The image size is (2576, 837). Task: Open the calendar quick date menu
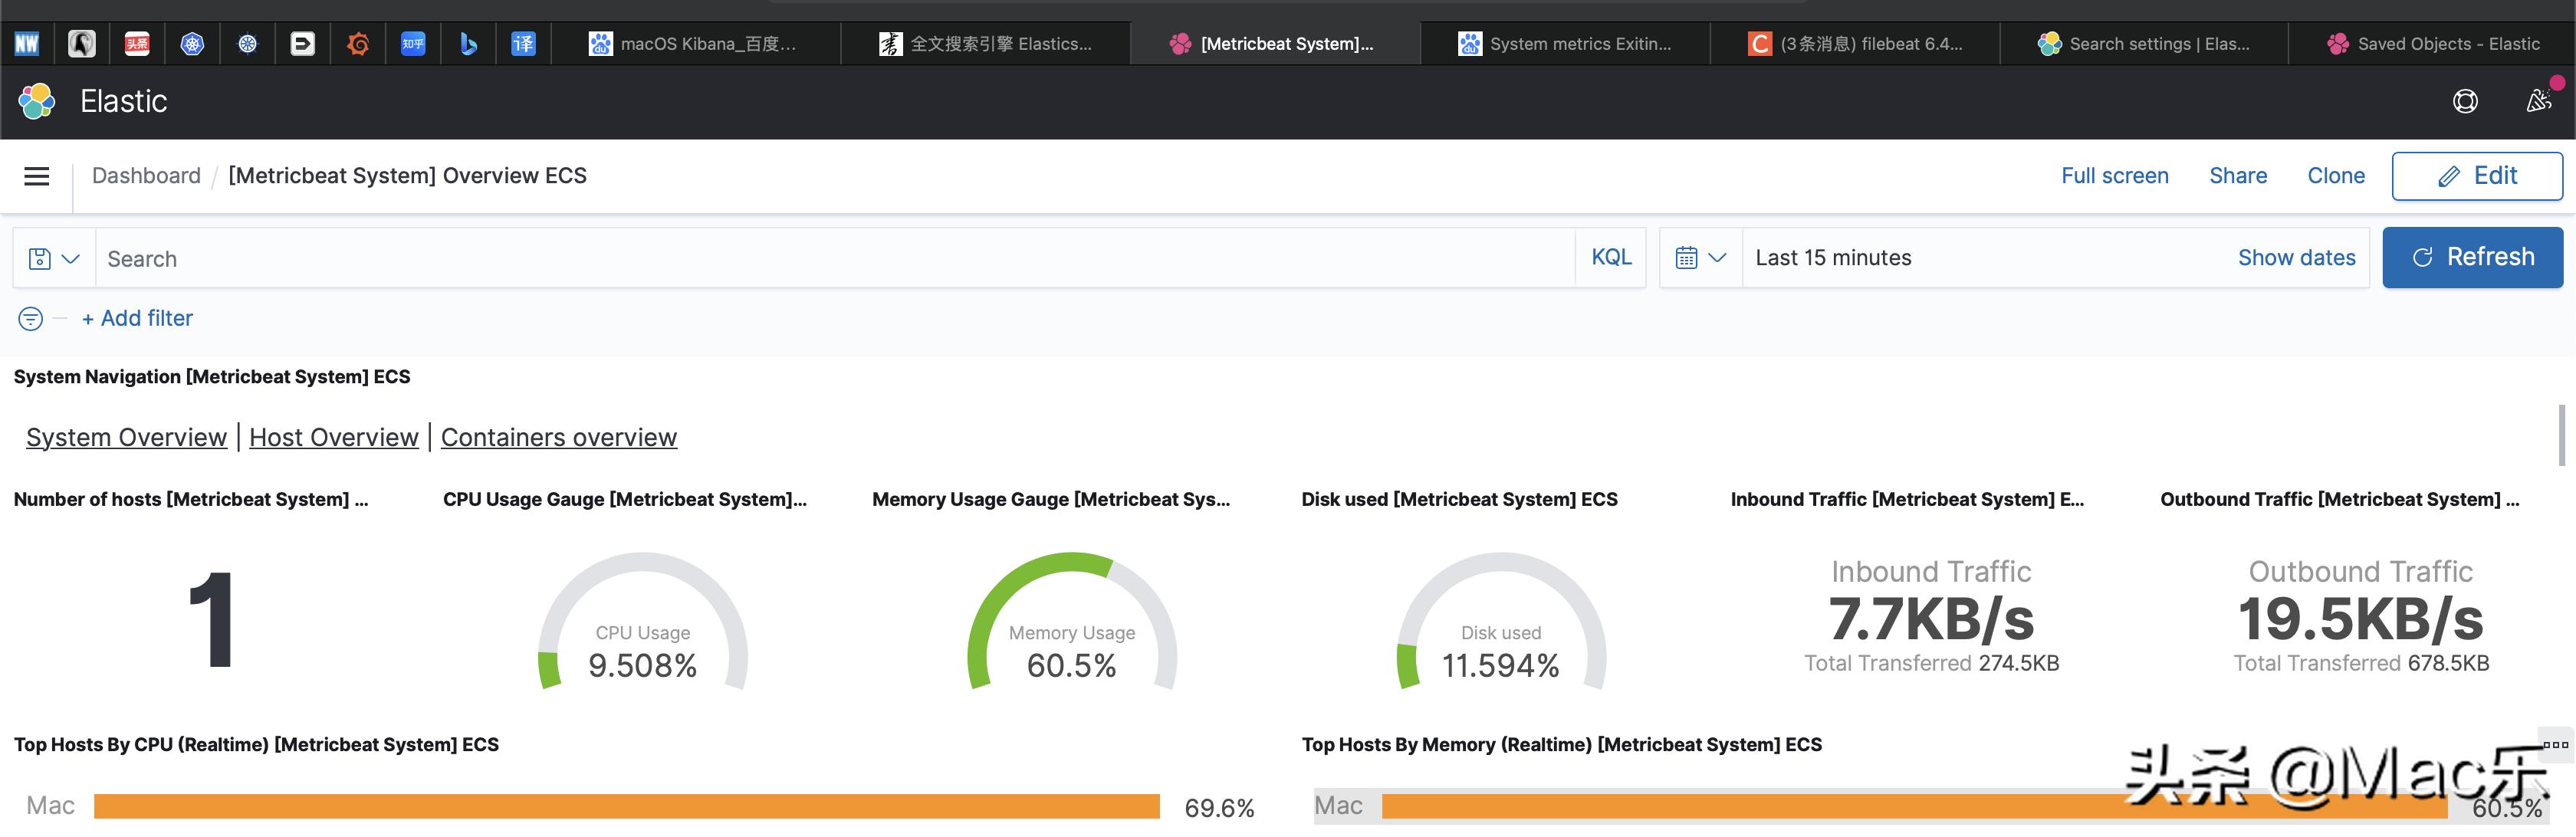(x=1700, y=258)
